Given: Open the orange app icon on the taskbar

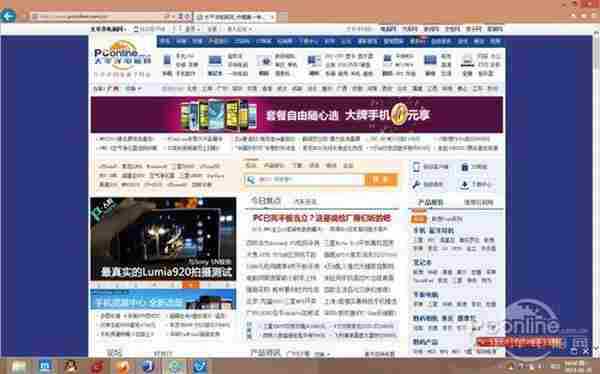Looking at the screenshot, I should coord(122,367).
